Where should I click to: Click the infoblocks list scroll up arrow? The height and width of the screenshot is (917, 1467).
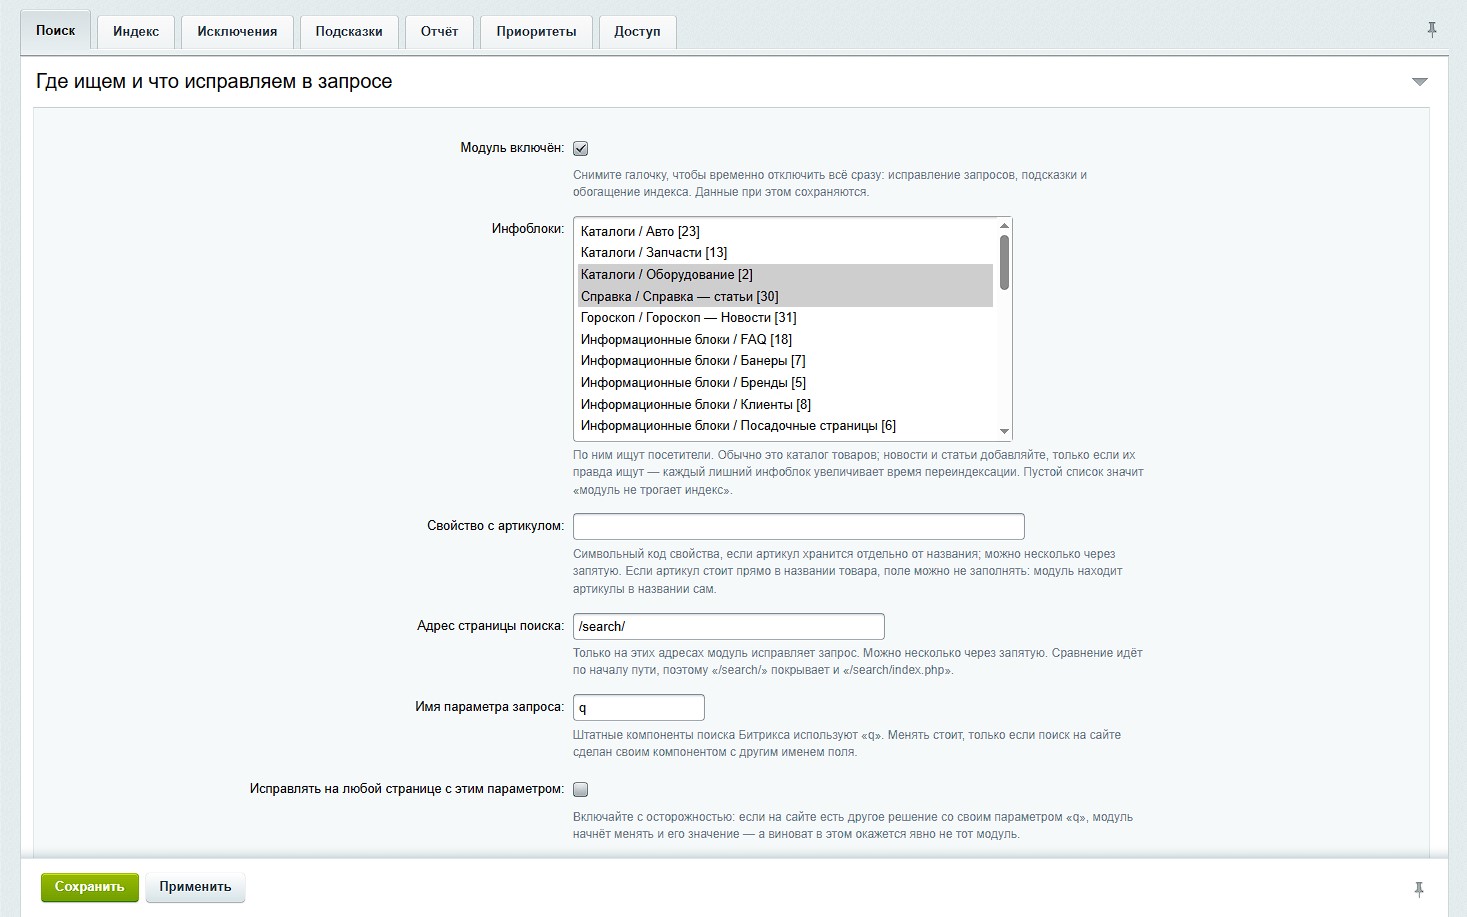click(1004, 226)
